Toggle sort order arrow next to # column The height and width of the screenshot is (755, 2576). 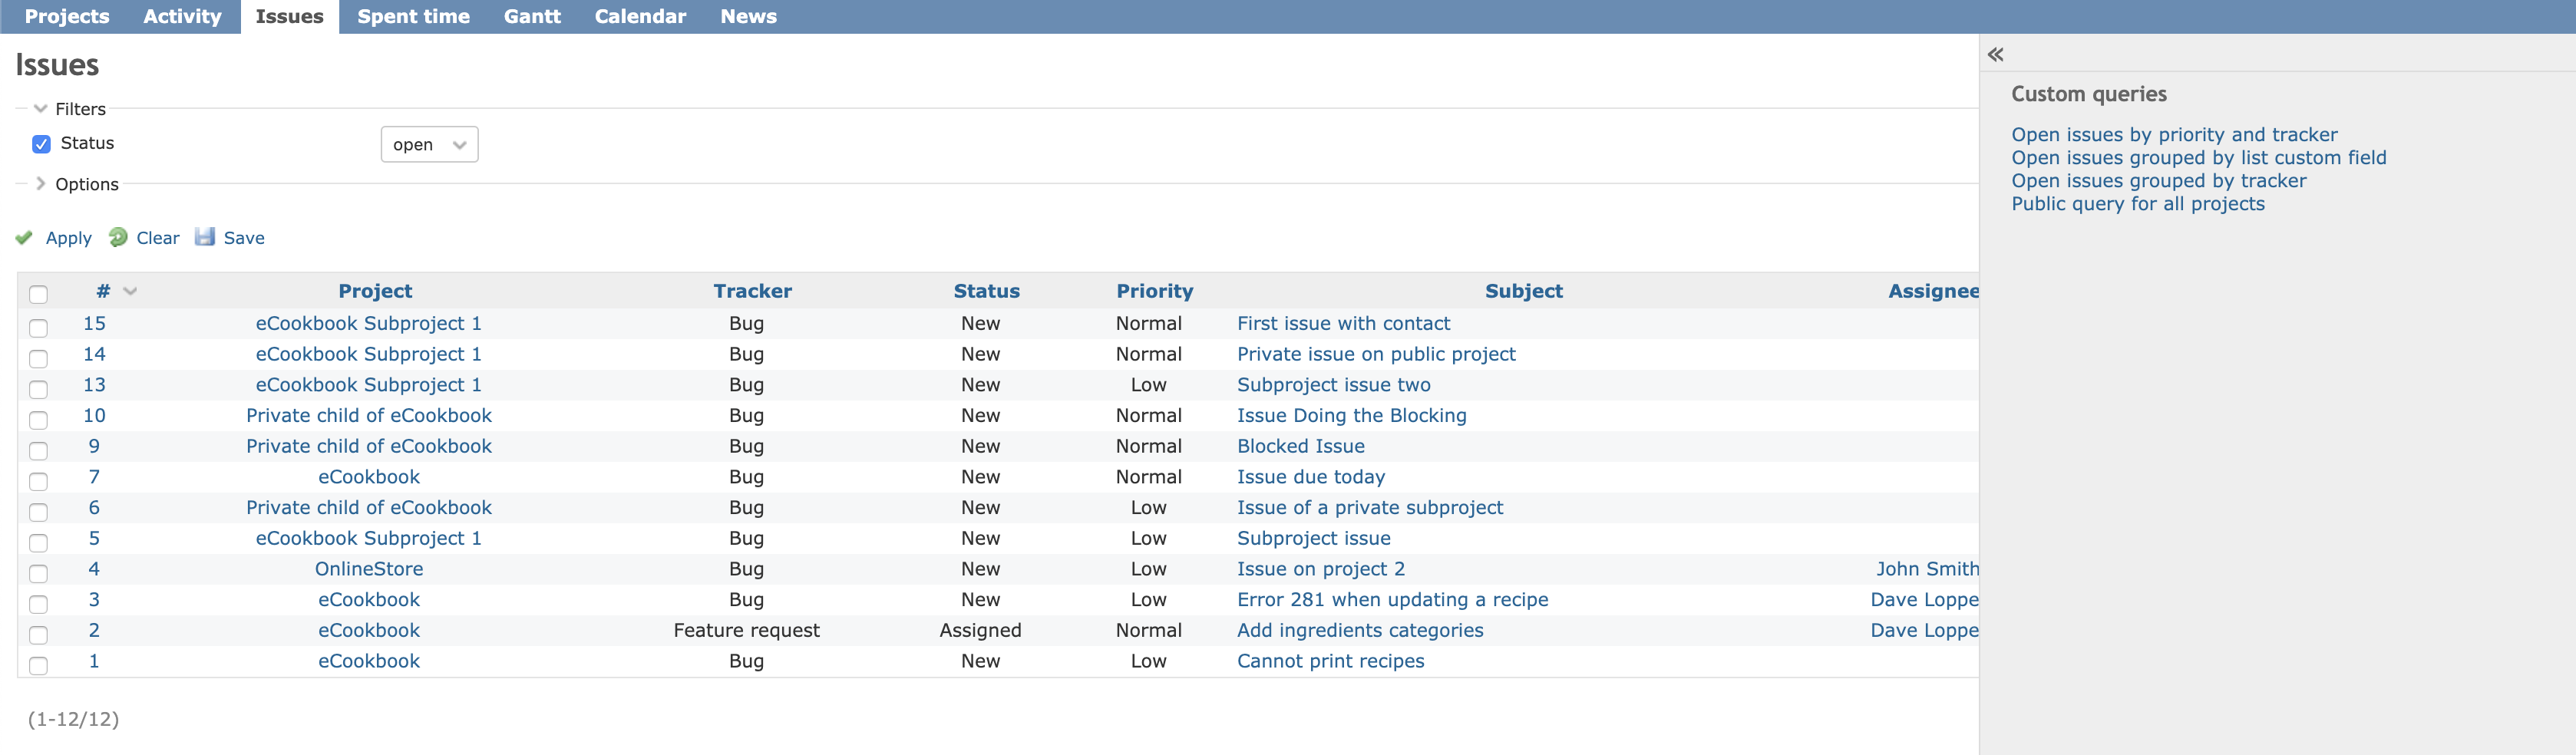coord(130,291)
